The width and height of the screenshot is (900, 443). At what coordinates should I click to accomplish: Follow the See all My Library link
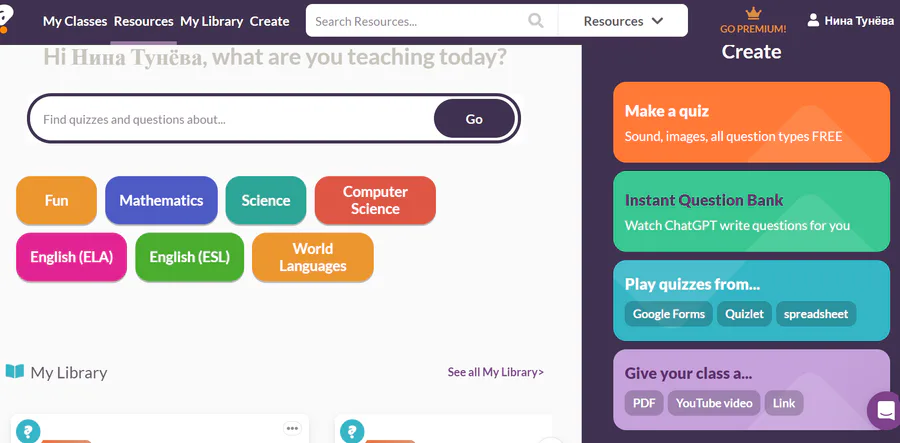tap(495, 372)
